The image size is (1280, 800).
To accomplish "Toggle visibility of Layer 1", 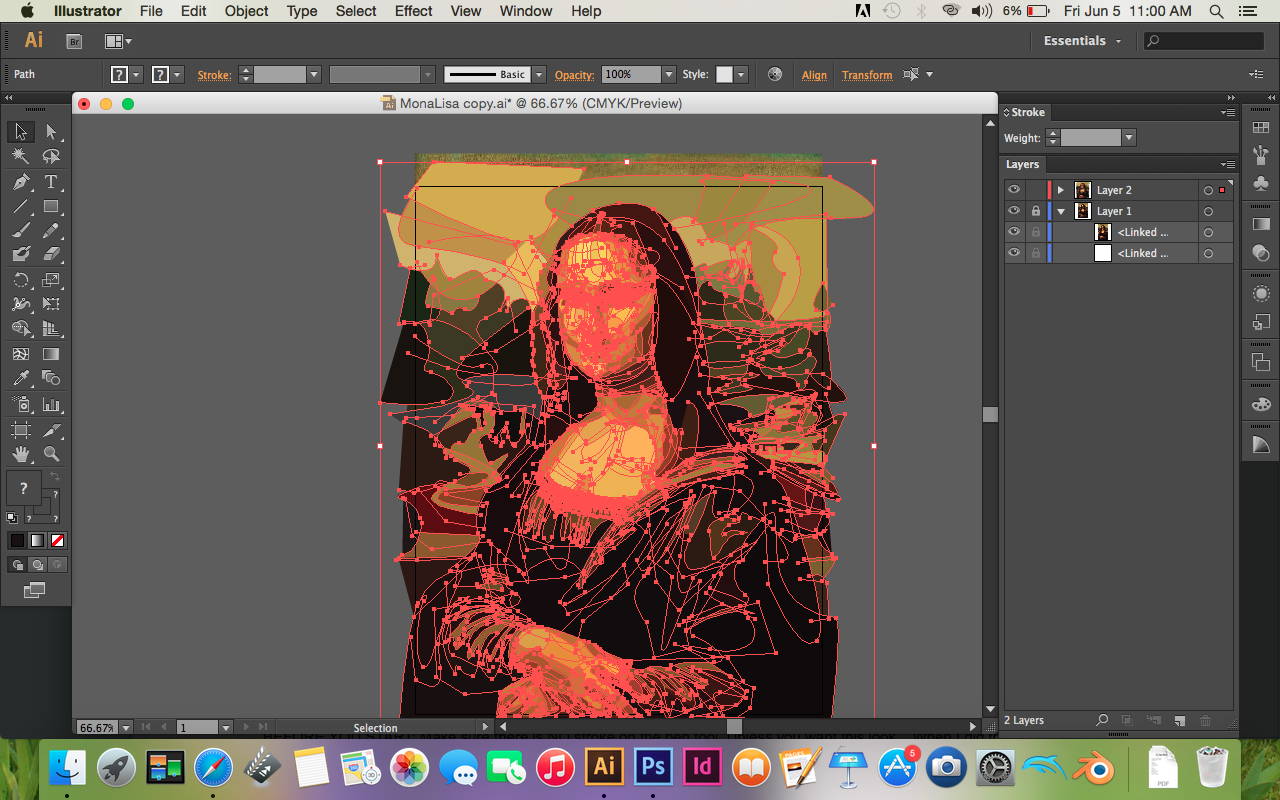I will pos(1014,211).
